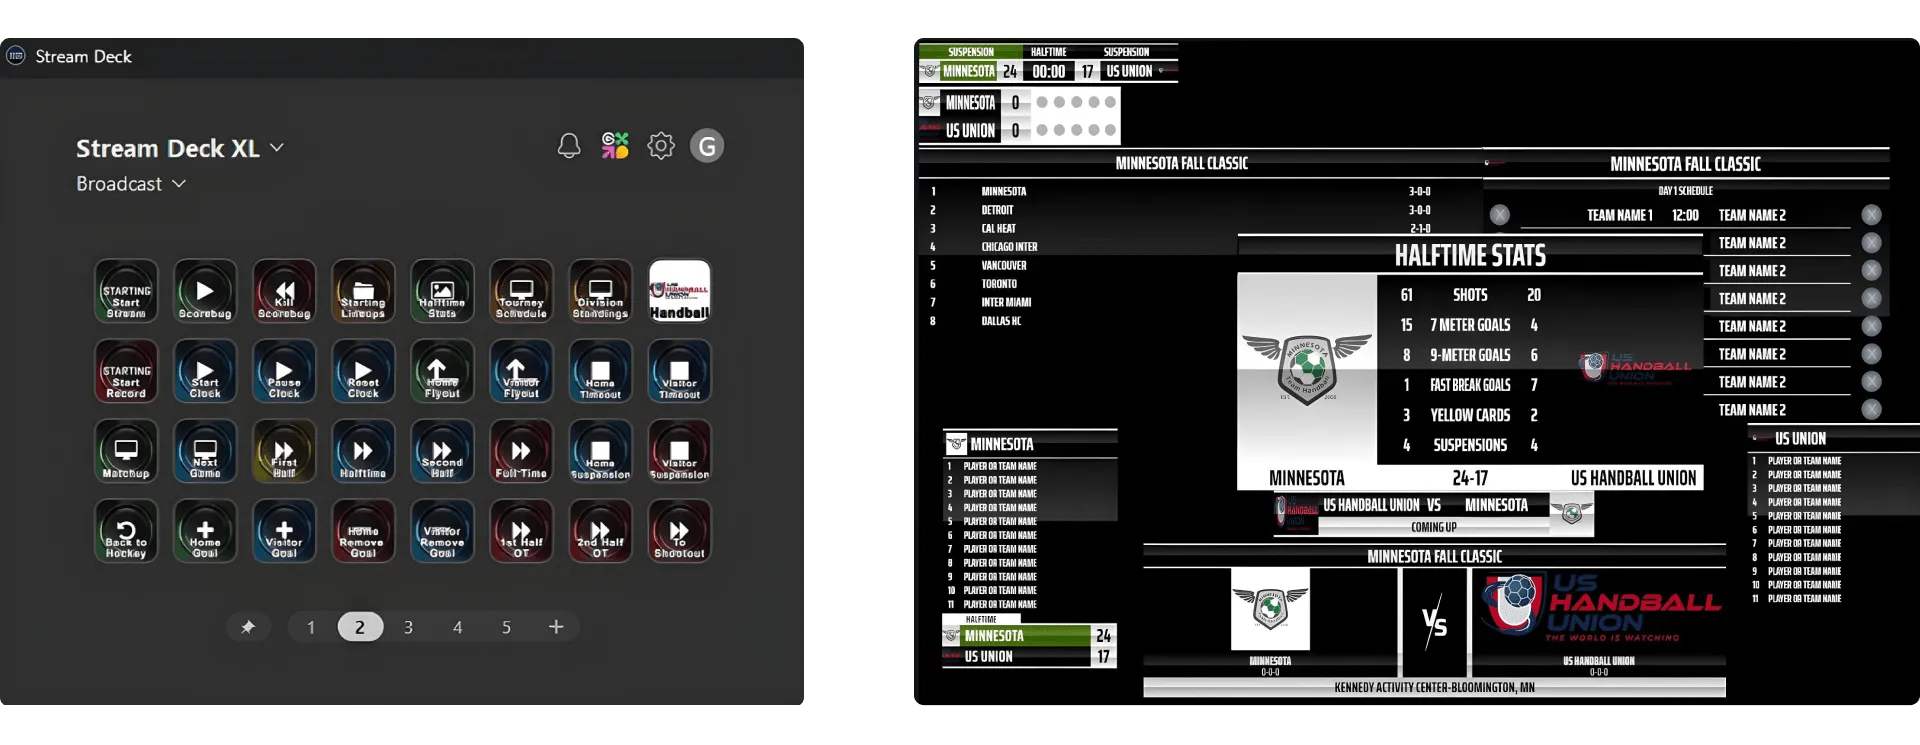
Task: Hit the Reset Clock key
Action: pyautogui.click(x=363, y=371)
